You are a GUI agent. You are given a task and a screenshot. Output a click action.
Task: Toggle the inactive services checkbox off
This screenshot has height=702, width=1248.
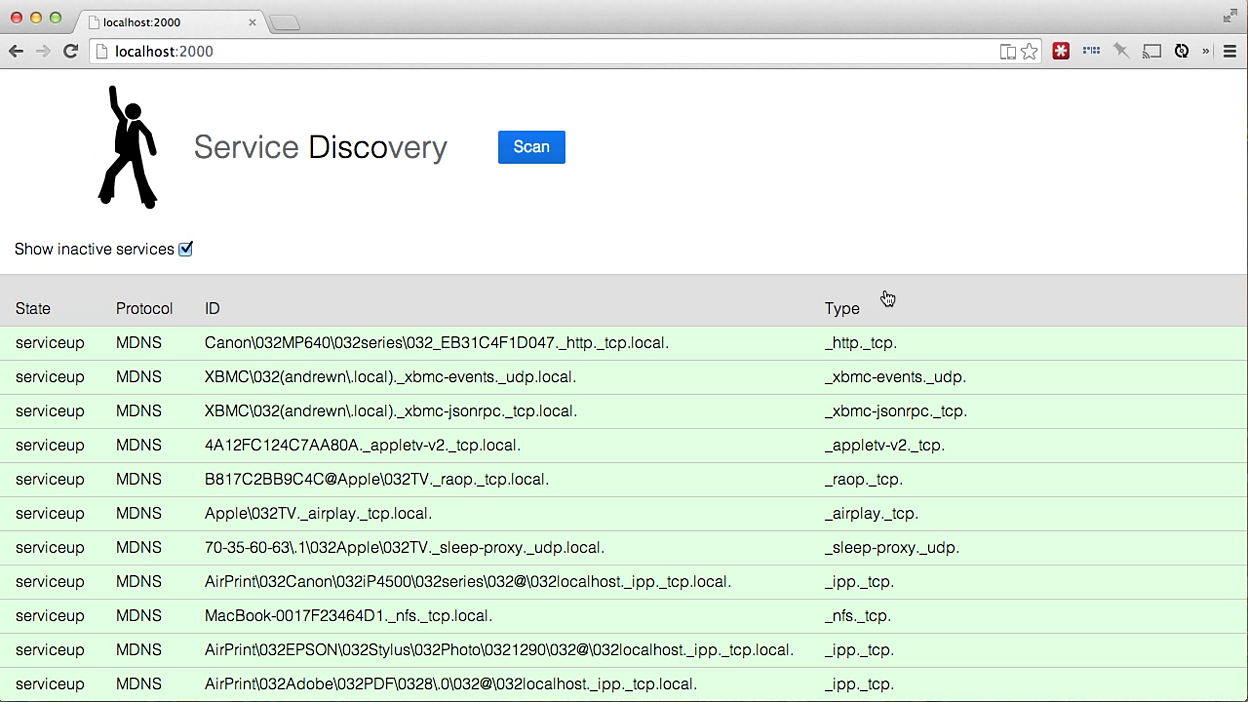[x=186, y=249]
